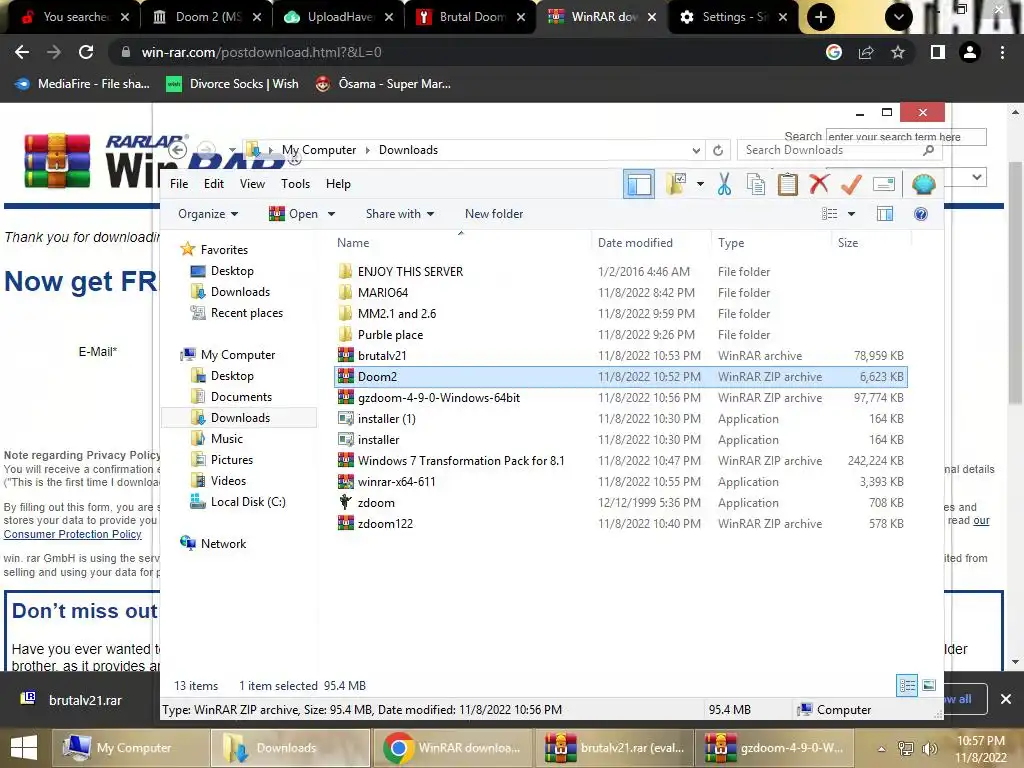Click the blue Help question icon
The height and width of the screenshot is (768, 1024).
click(x=921, y=214)
